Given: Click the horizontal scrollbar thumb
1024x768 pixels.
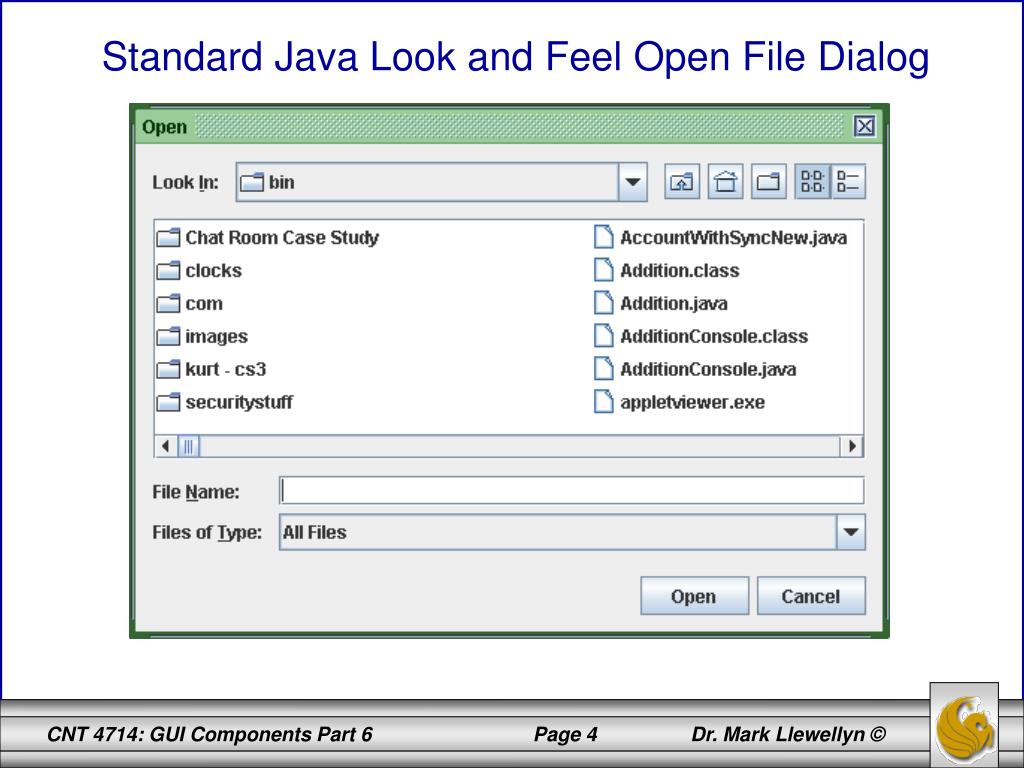Looking at the screenshot, I should point(188,446).
